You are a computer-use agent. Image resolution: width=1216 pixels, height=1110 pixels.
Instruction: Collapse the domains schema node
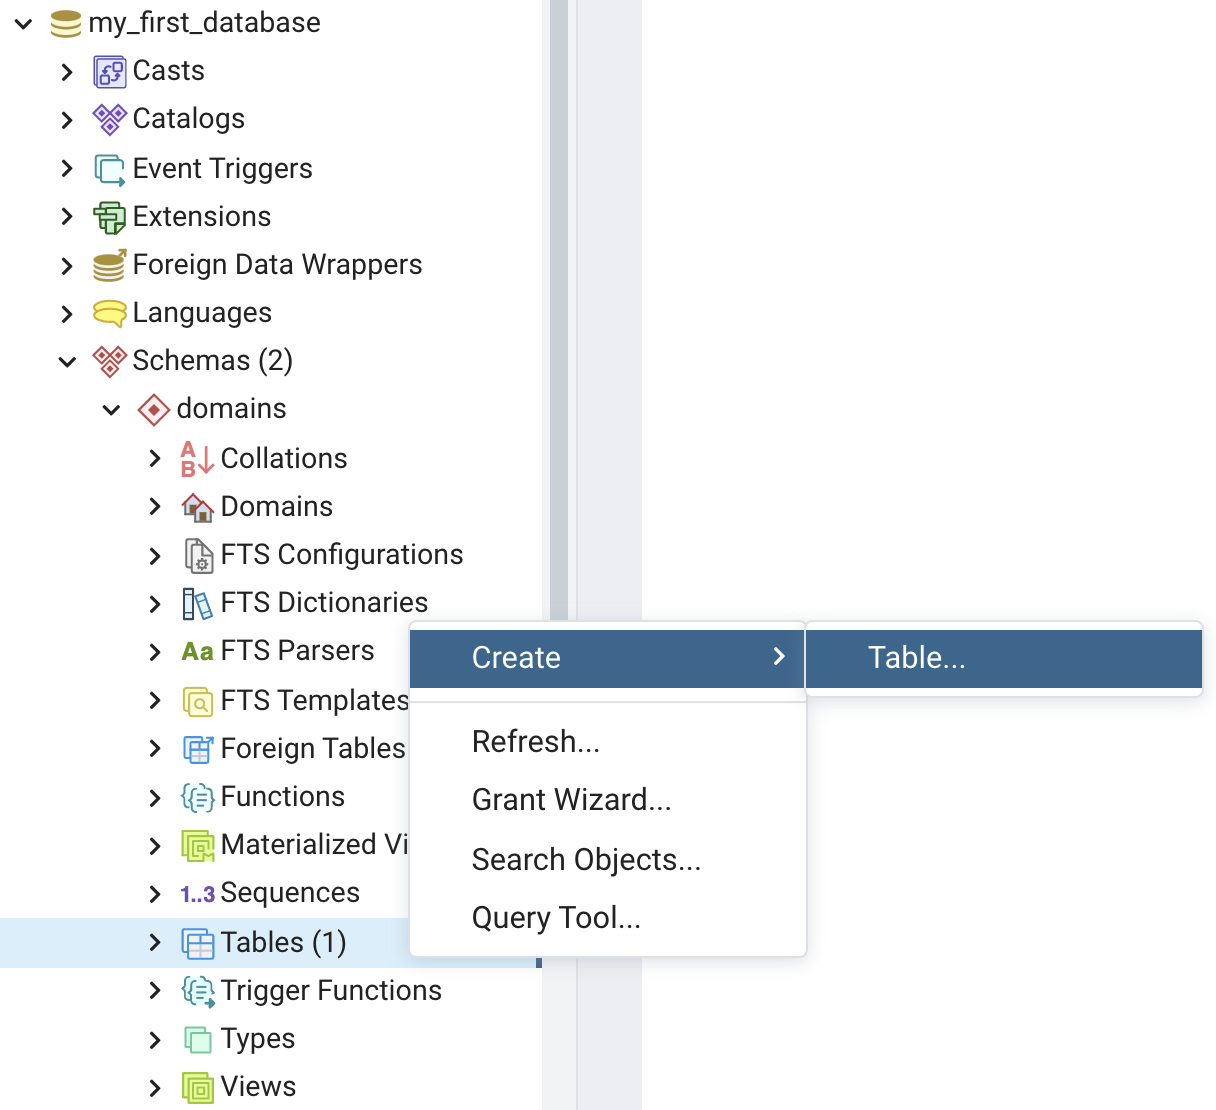[111, 410]
